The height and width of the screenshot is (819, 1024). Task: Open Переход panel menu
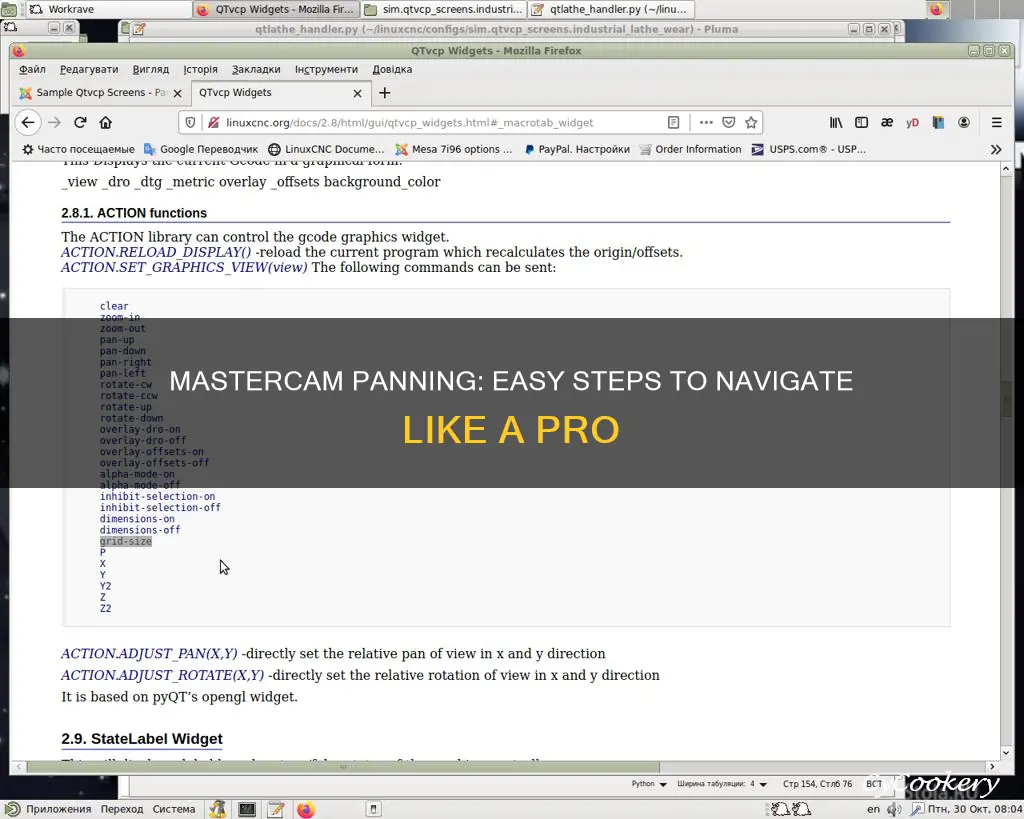coord(121,809)
